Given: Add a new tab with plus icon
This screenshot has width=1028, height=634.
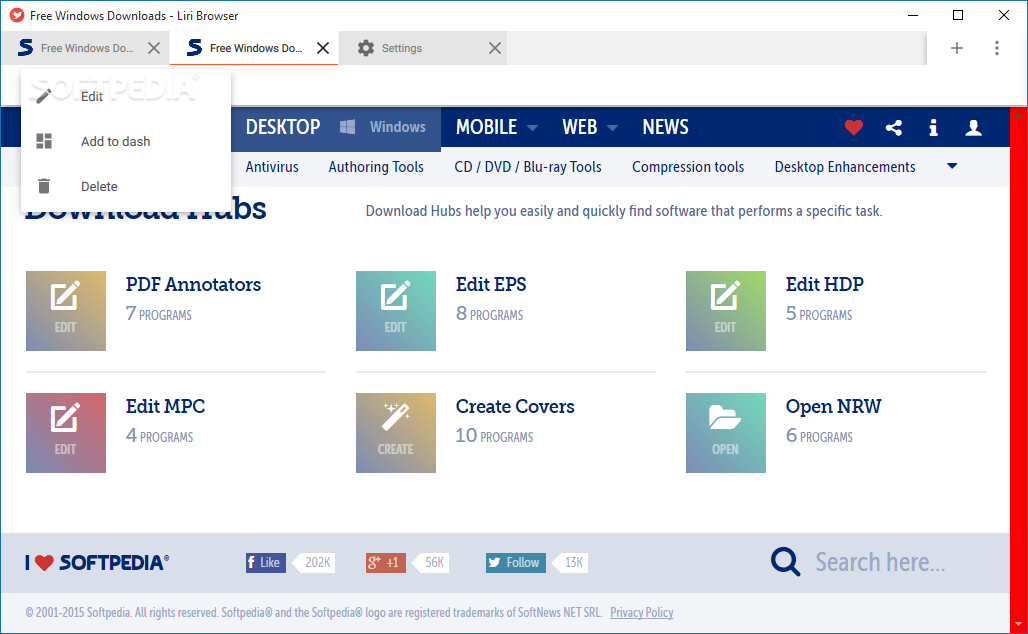Looking at the screenshot, I should [957, 48].
